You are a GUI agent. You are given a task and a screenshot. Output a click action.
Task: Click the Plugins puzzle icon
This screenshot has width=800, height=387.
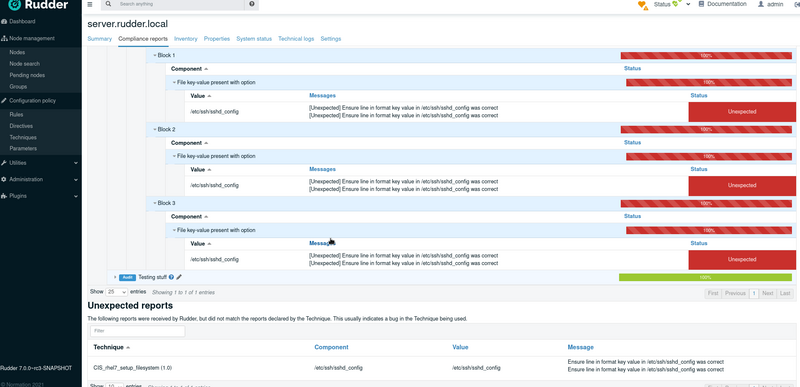point(4,196)
